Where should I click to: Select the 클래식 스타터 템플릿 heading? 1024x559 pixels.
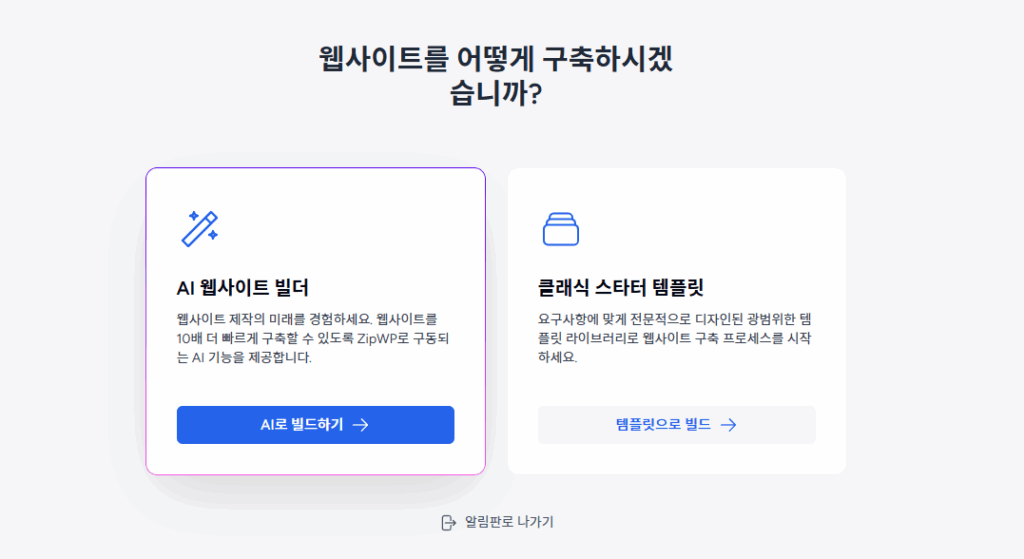(x=620, y=287)
